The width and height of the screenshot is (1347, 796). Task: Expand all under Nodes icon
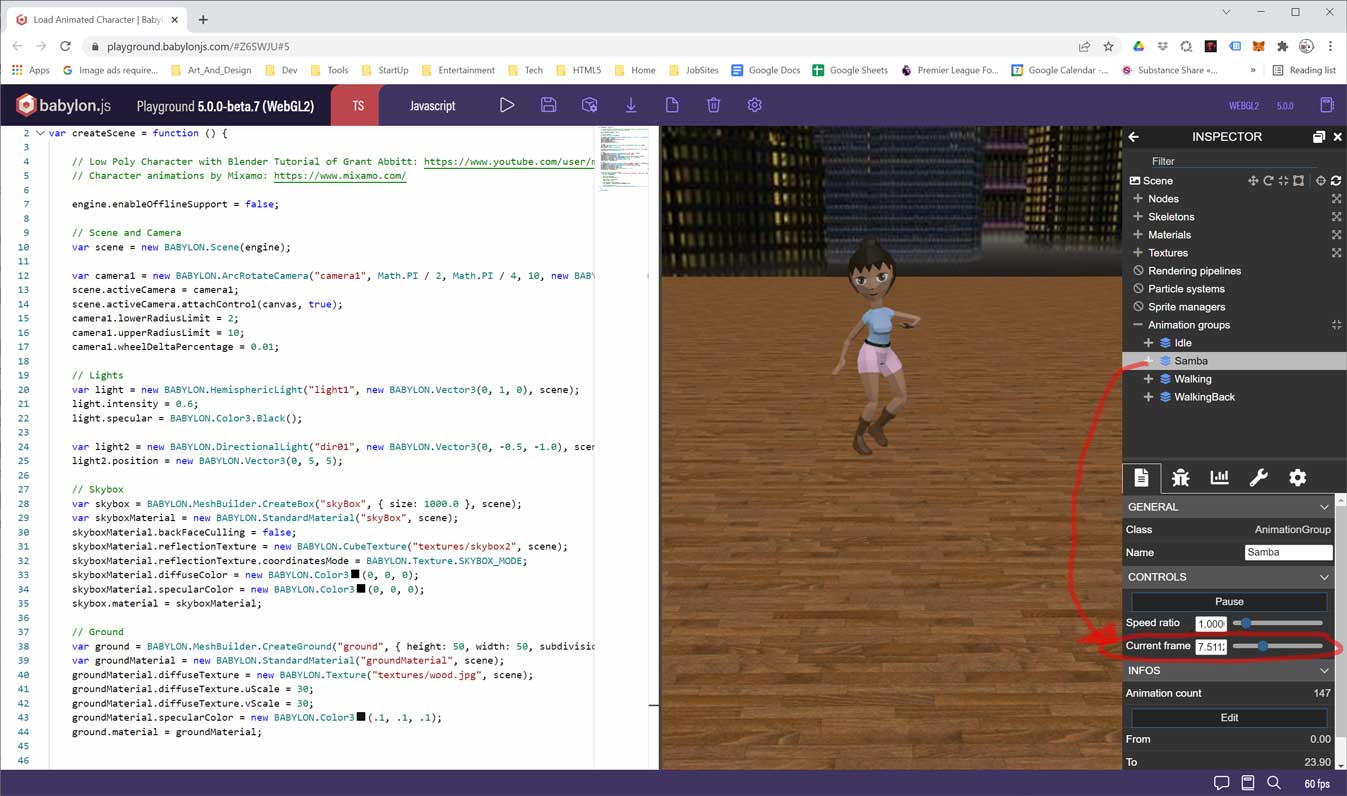pos(1336,199)
